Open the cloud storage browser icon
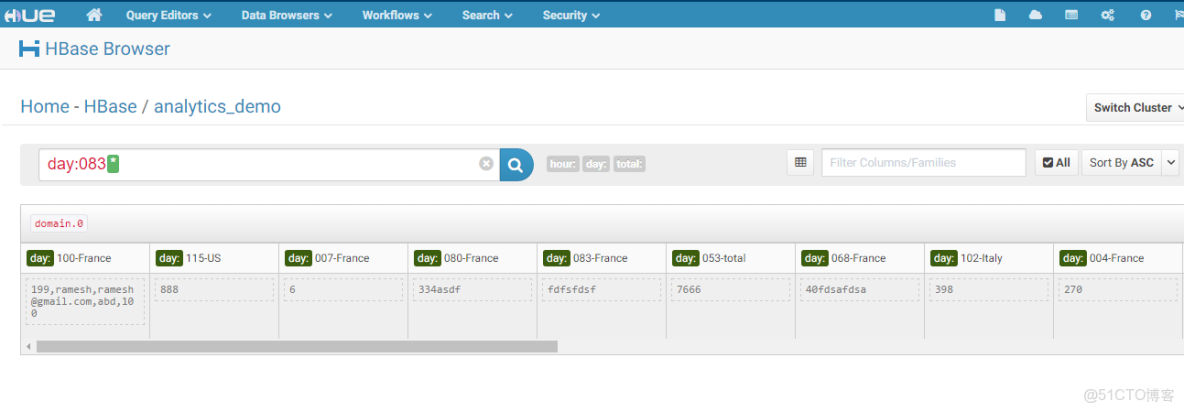Image resolution: width=1184 pixels, height=412 pixels. pyautogui.click(x=1035, y=15)
